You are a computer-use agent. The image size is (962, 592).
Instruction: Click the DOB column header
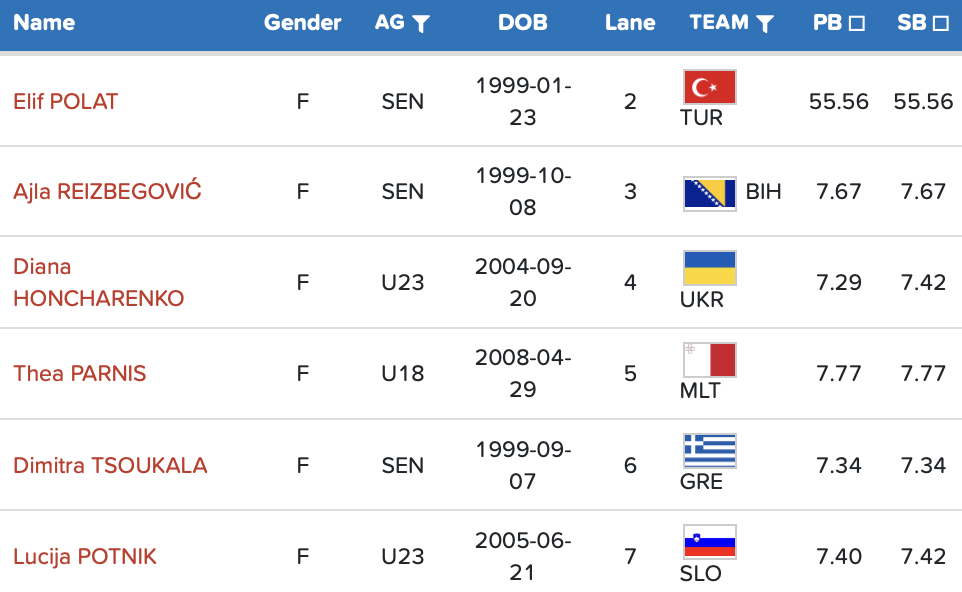point(522,23)
